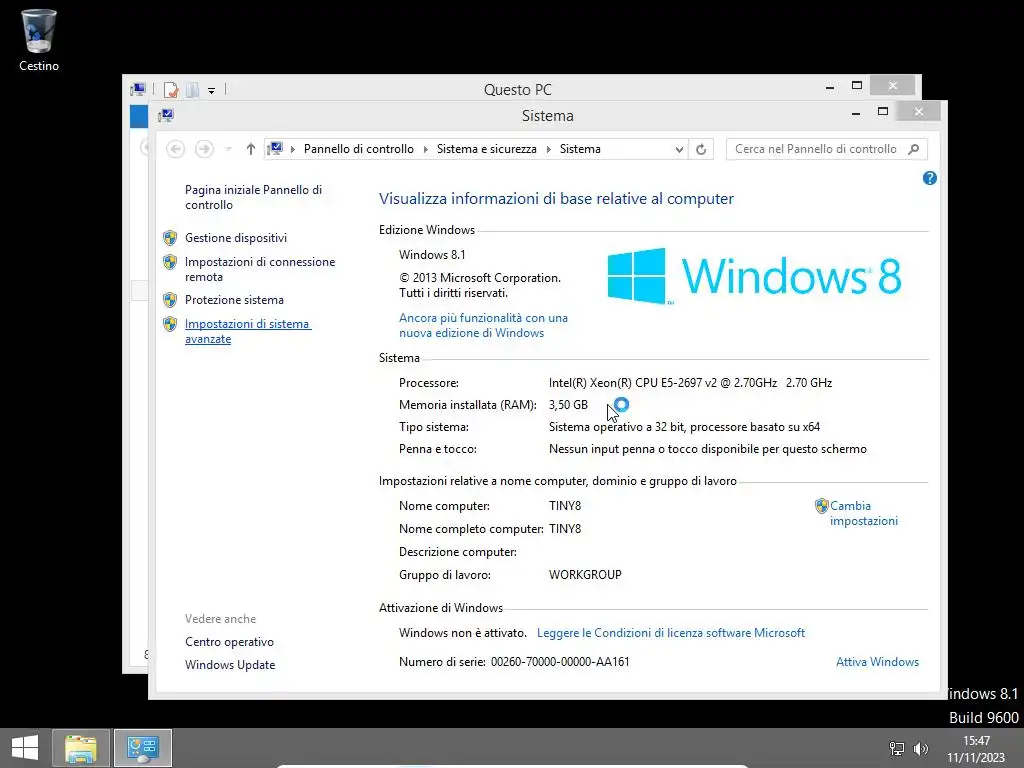Click shield icon beside 'Impostazioni di sistema avanzate'

coord(170,324)
